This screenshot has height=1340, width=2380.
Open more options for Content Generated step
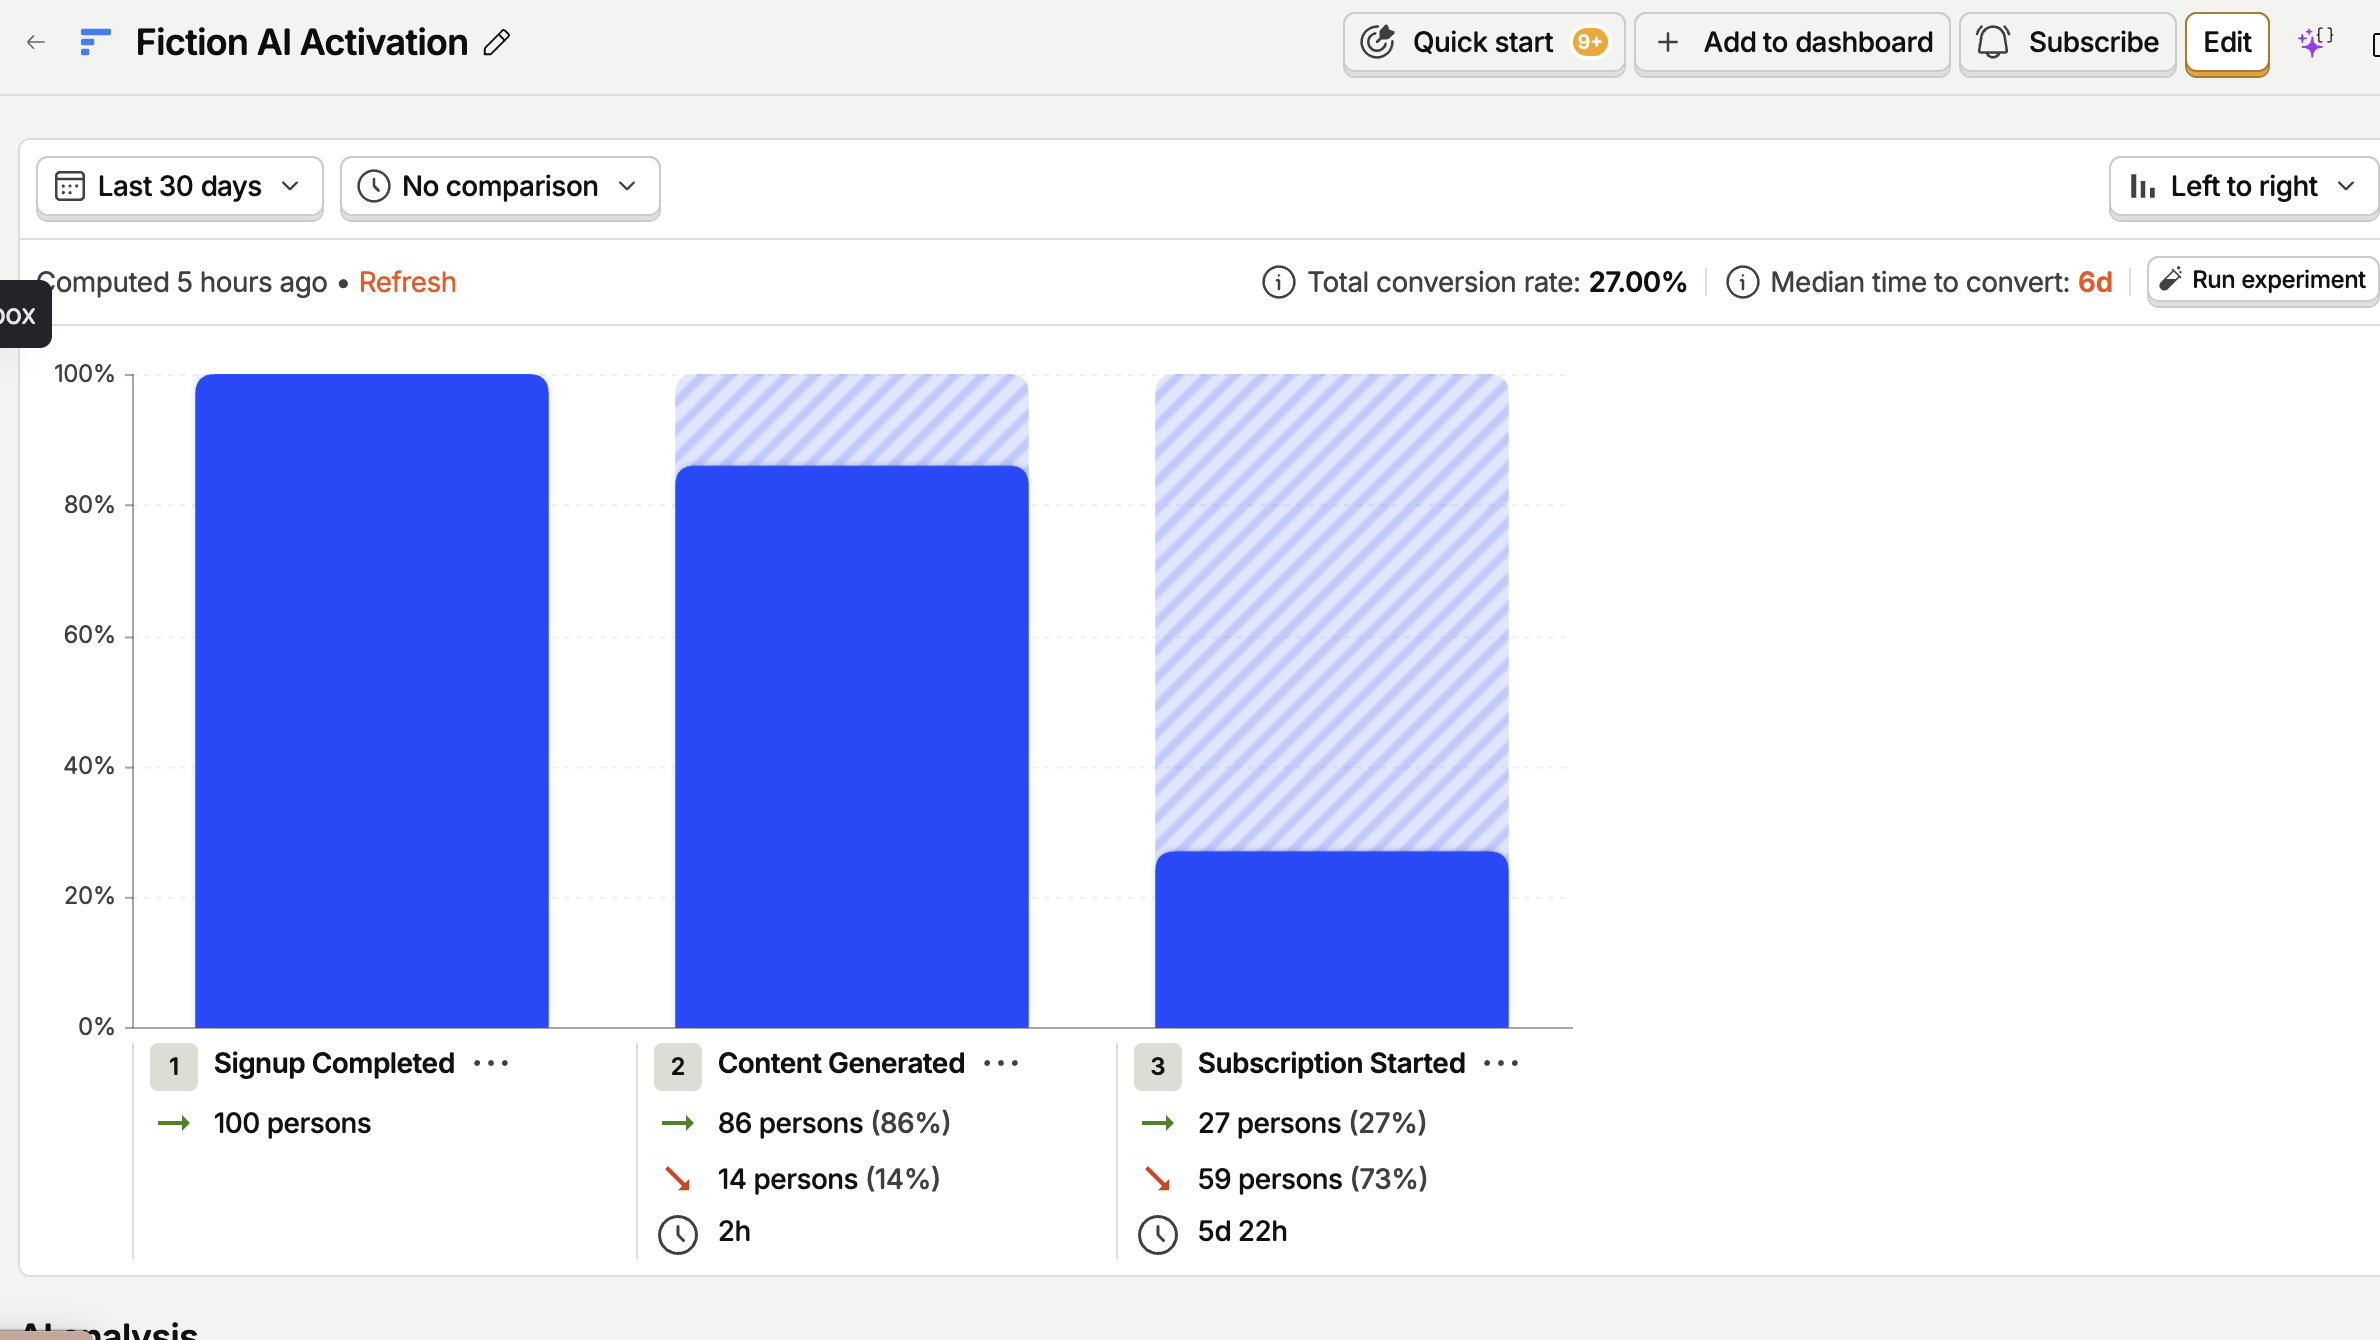click(x=1001, y=1063)
